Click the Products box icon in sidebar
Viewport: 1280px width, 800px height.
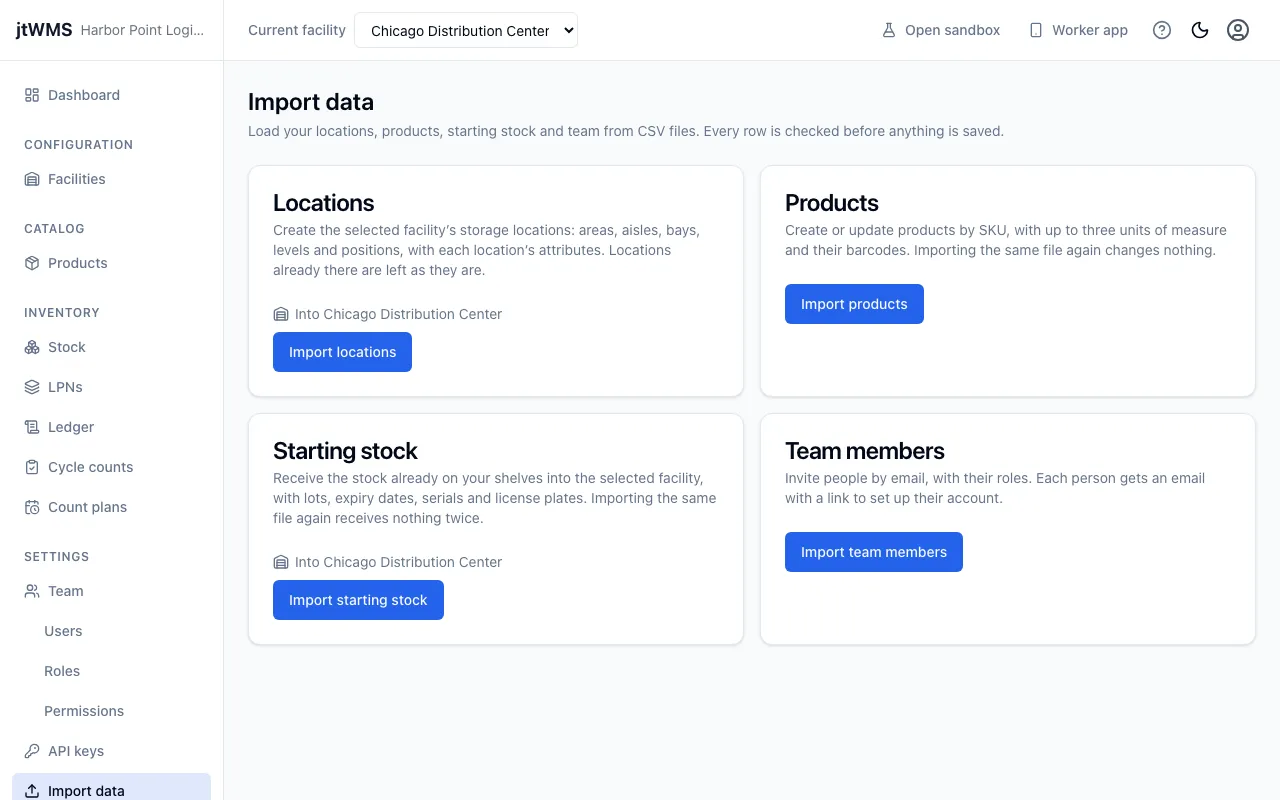tap(32, 263)
